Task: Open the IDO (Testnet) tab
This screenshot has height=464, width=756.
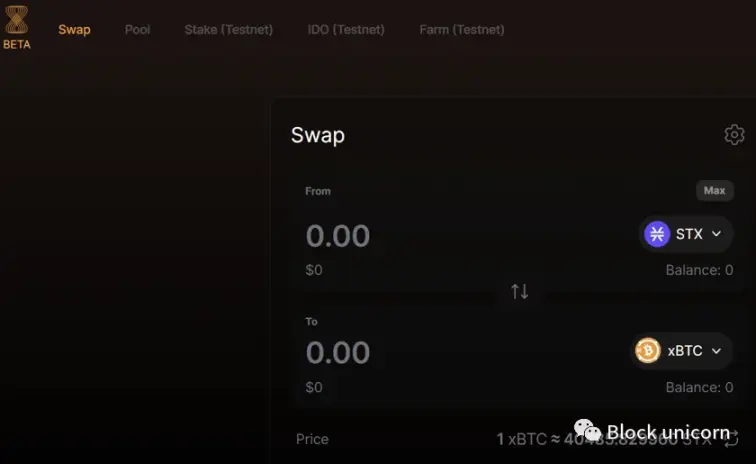Action: click(x=346, y=29)
